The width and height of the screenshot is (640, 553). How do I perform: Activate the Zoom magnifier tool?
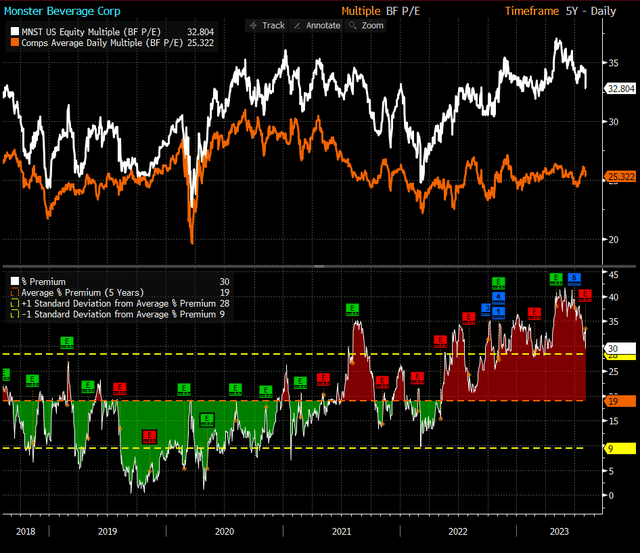367,25
